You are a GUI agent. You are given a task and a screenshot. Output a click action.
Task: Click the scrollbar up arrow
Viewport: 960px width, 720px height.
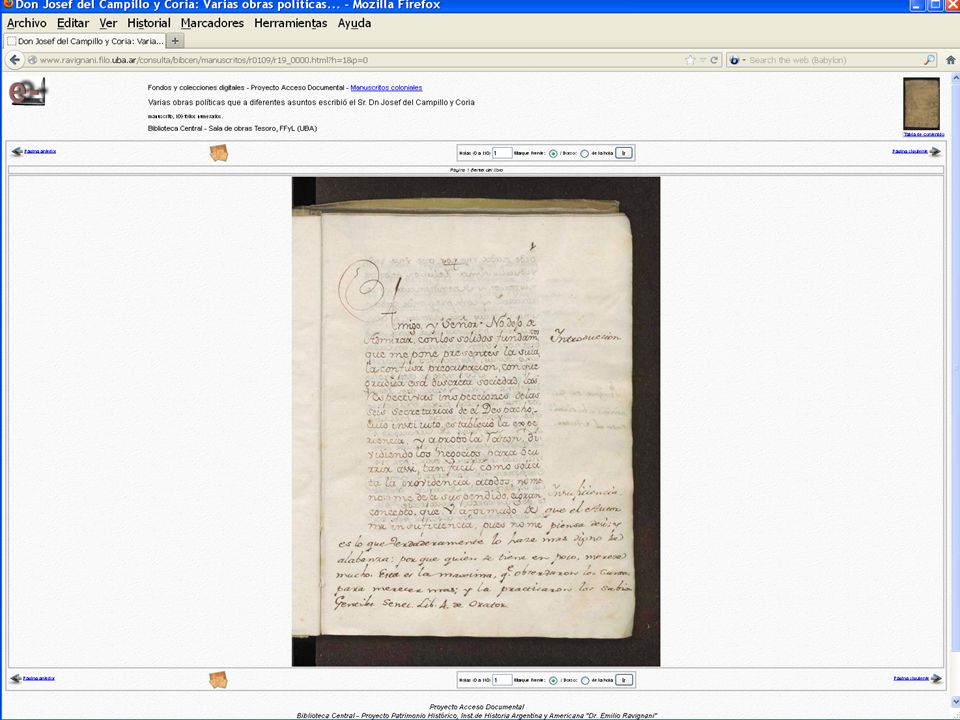click(x=955, y=78)
